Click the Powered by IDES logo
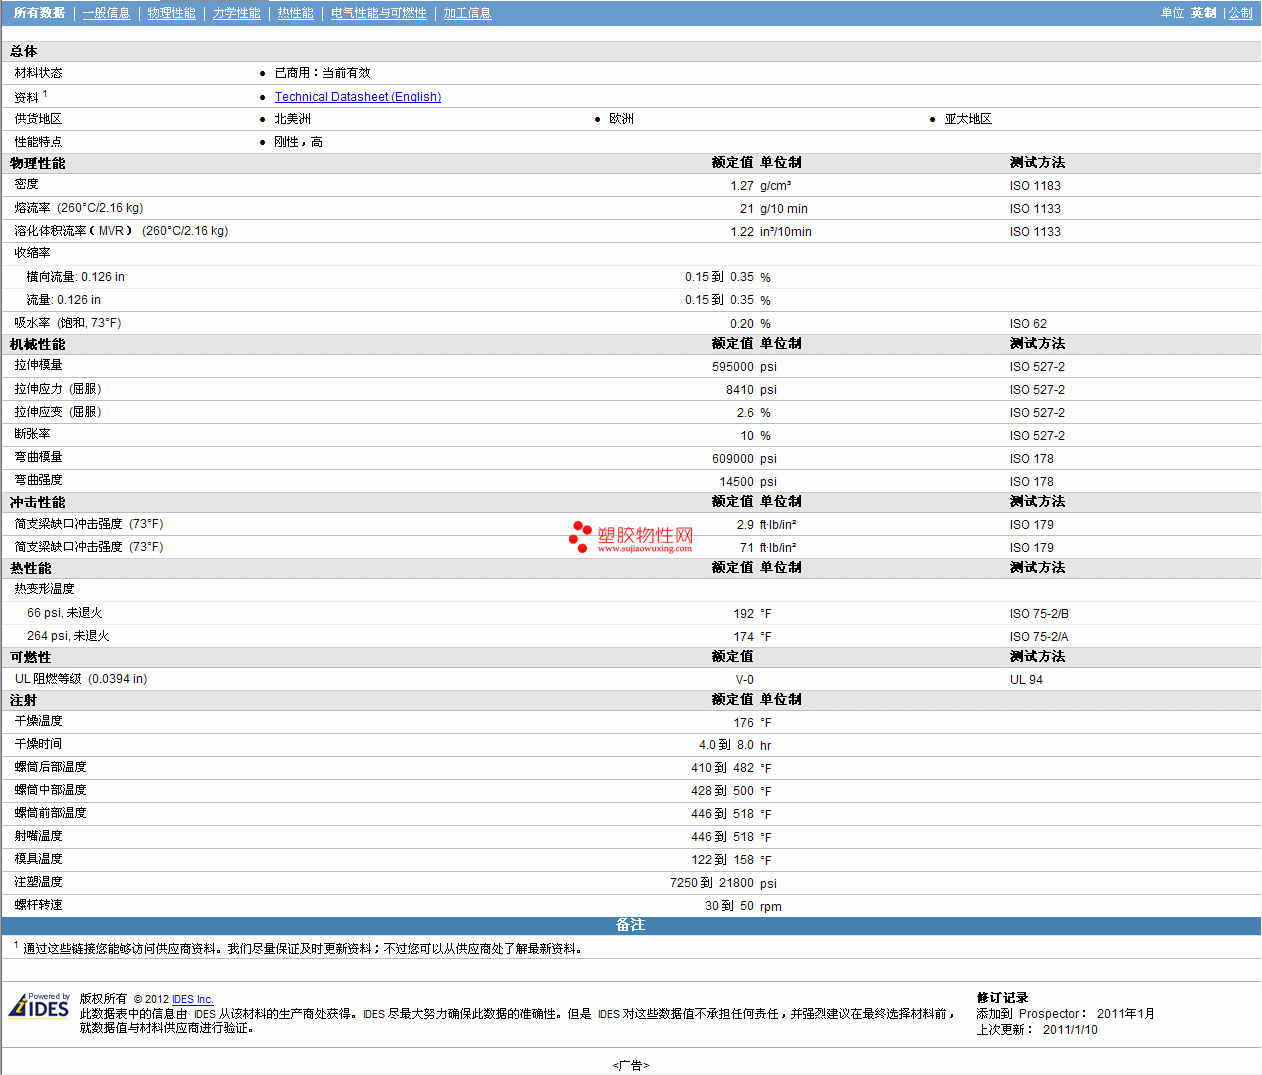The image size is (1262, 1075). coord(40,1005)
